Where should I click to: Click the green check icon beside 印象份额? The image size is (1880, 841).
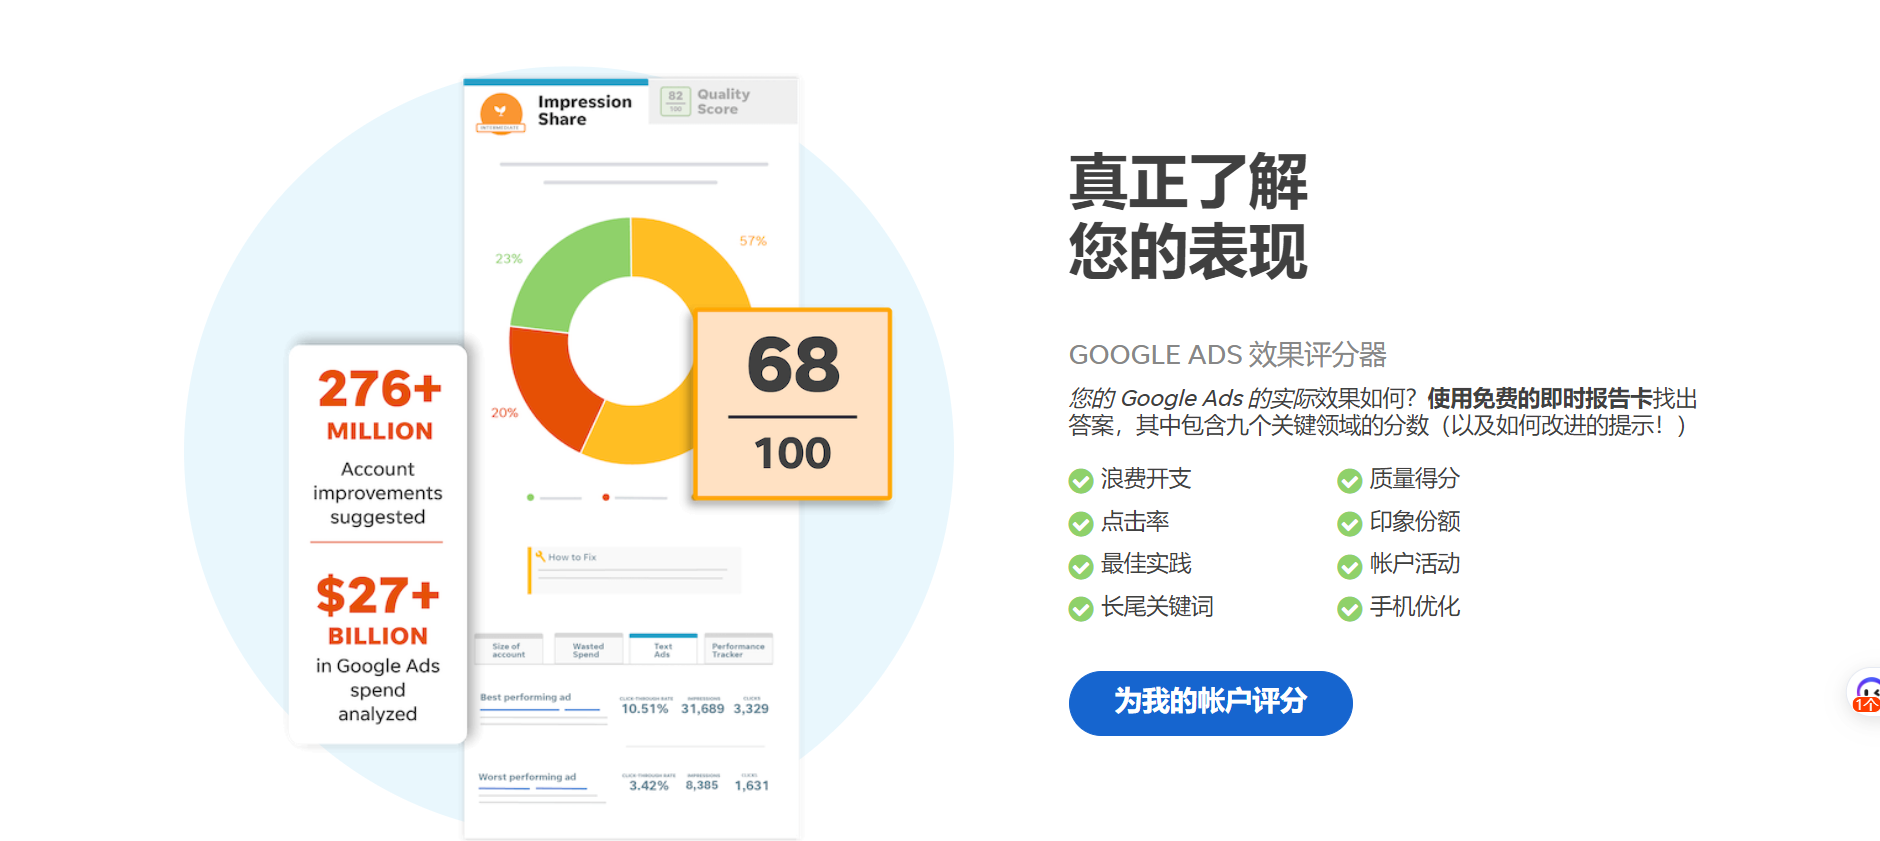click(x=1350, y=524)
